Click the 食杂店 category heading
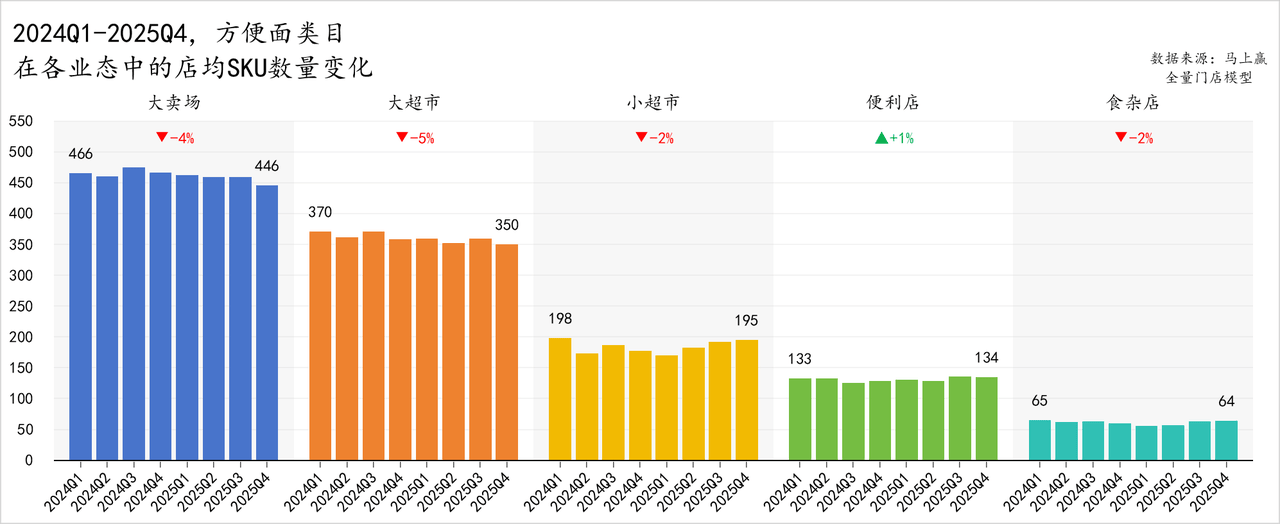 1133,103
